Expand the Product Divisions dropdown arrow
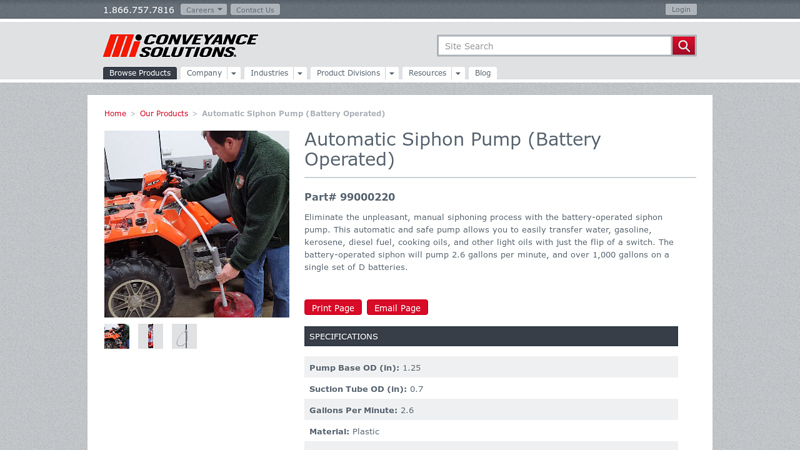800x450 pixels. (x=392, y=73)
